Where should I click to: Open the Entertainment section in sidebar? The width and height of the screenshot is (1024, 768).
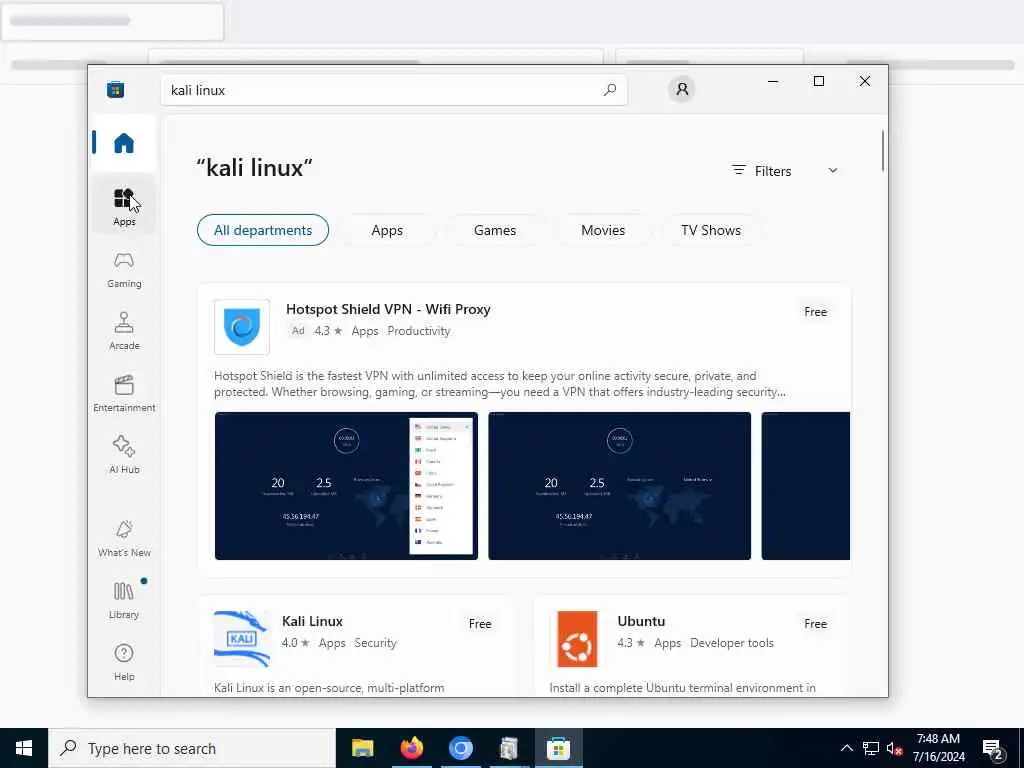pos(123,393)
